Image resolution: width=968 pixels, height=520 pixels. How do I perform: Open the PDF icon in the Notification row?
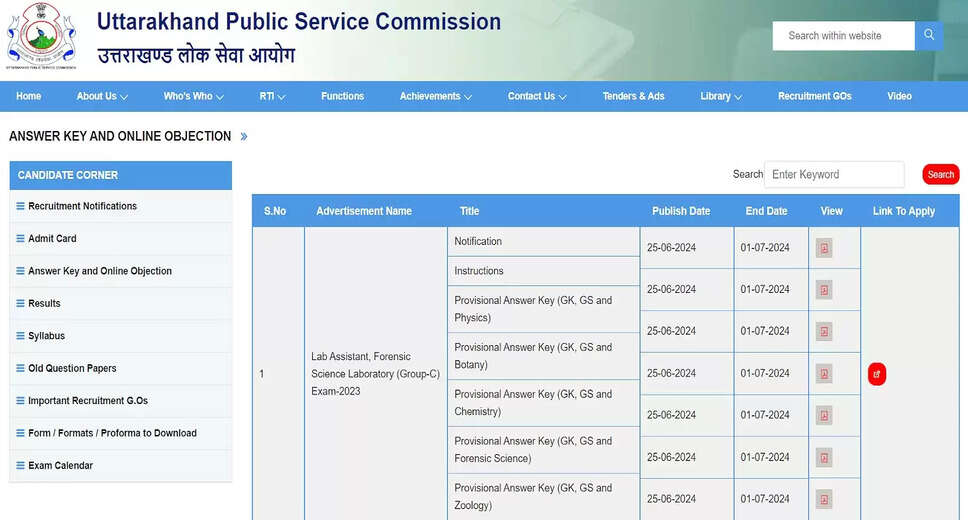[x=824, y=248]
